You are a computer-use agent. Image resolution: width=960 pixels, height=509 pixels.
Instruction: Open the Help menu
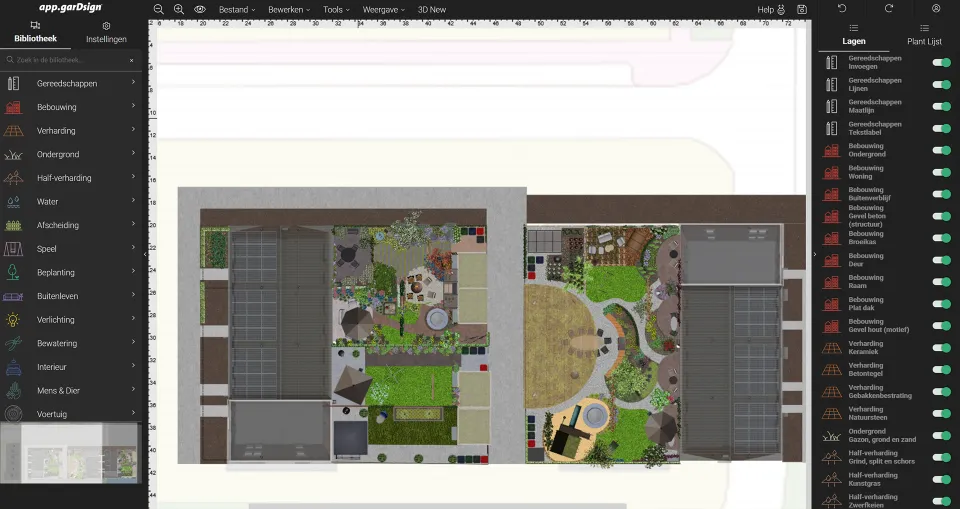[x=771, y=10]
